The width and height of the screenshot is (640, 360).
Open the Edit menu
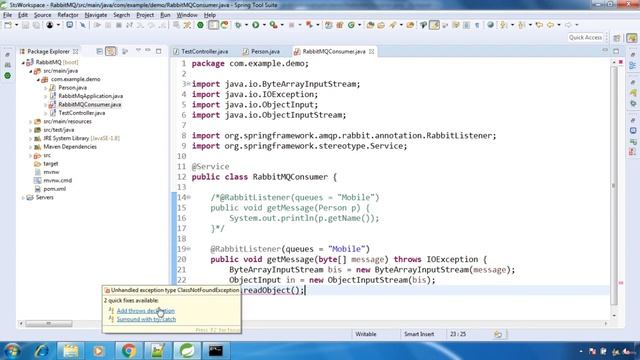pos(23,15)
